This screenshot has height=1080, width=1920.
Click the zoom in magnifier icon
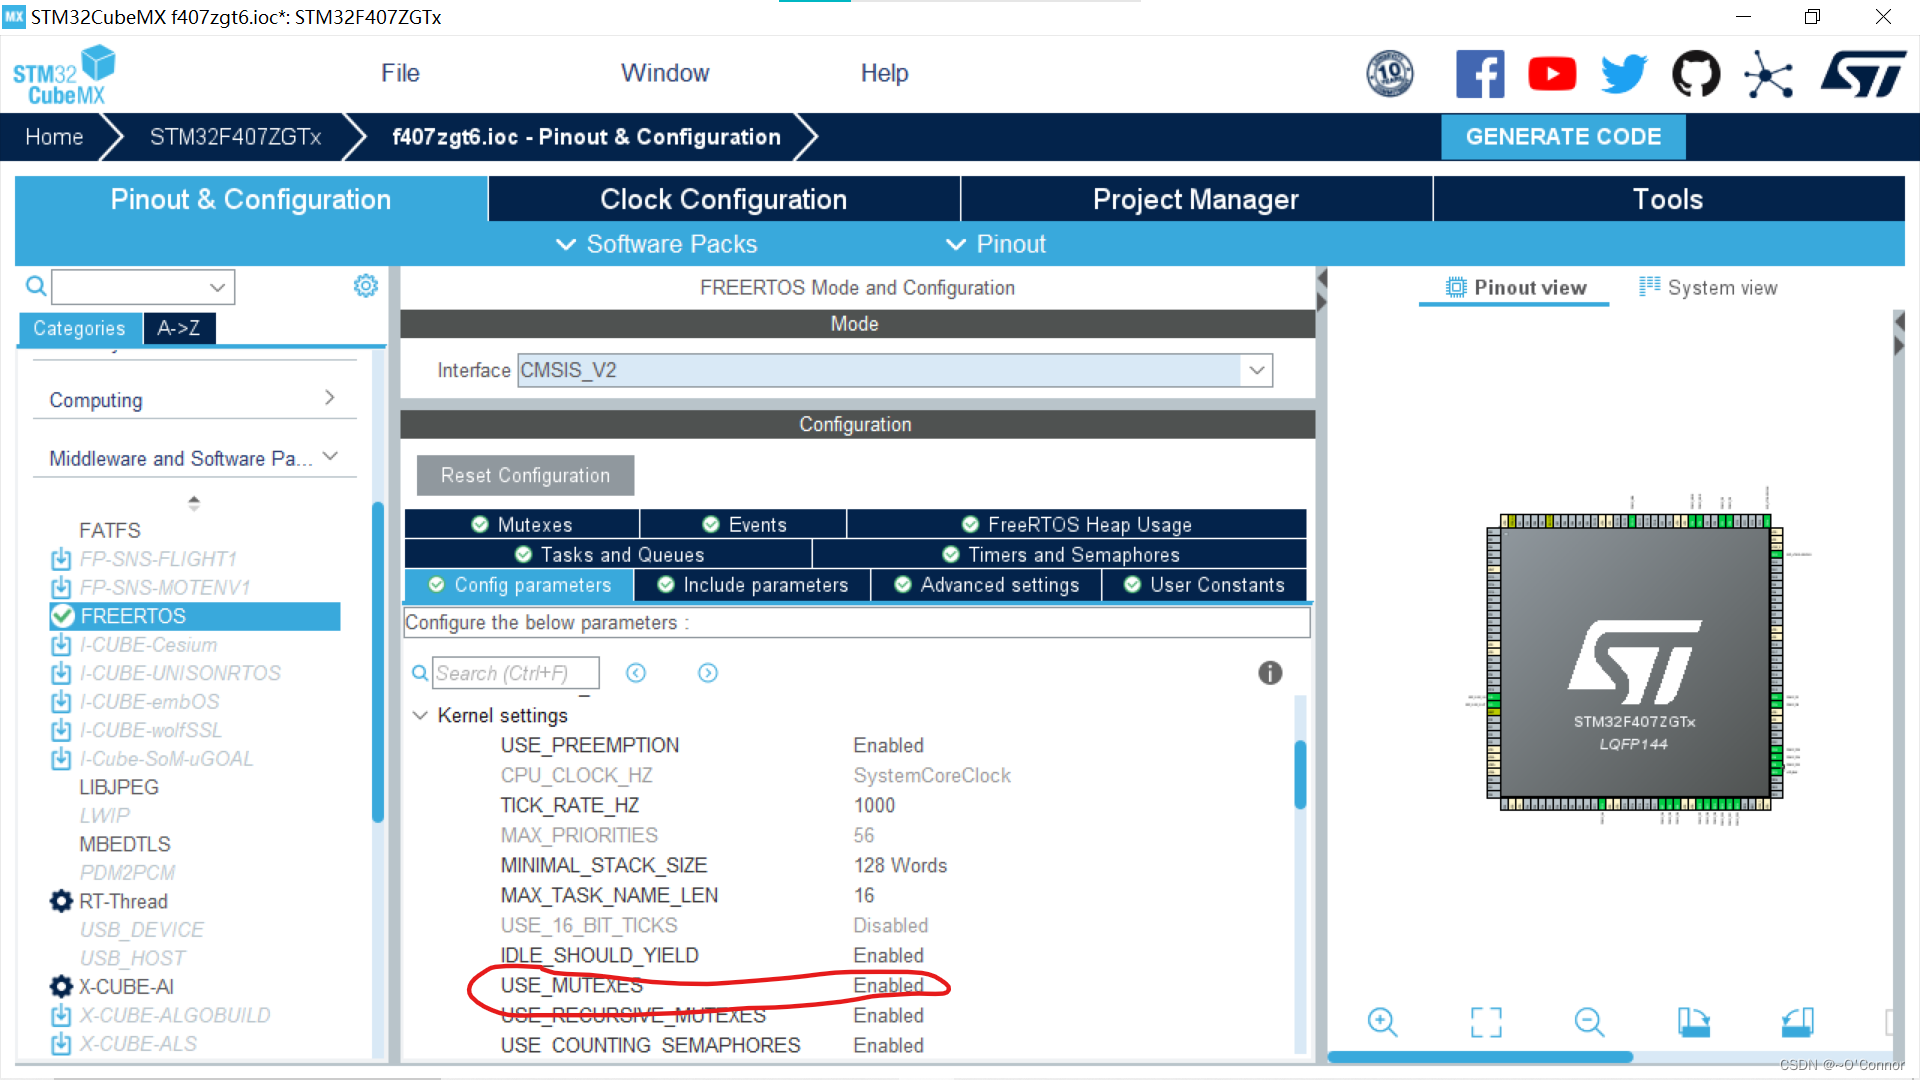(x=1382, y=1022)
